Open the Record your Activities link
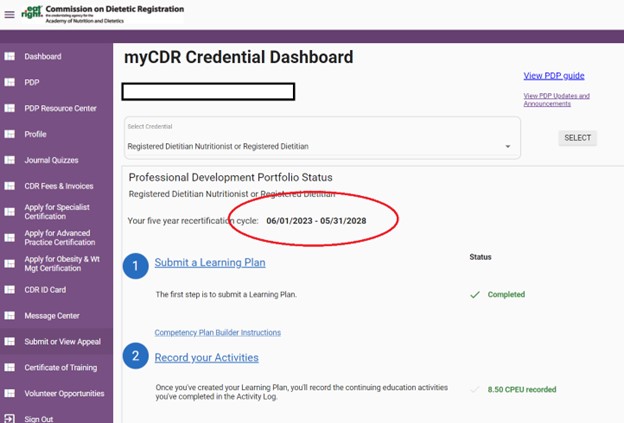The width and height of the screenshot is (624, 423). tap(207, 357)
